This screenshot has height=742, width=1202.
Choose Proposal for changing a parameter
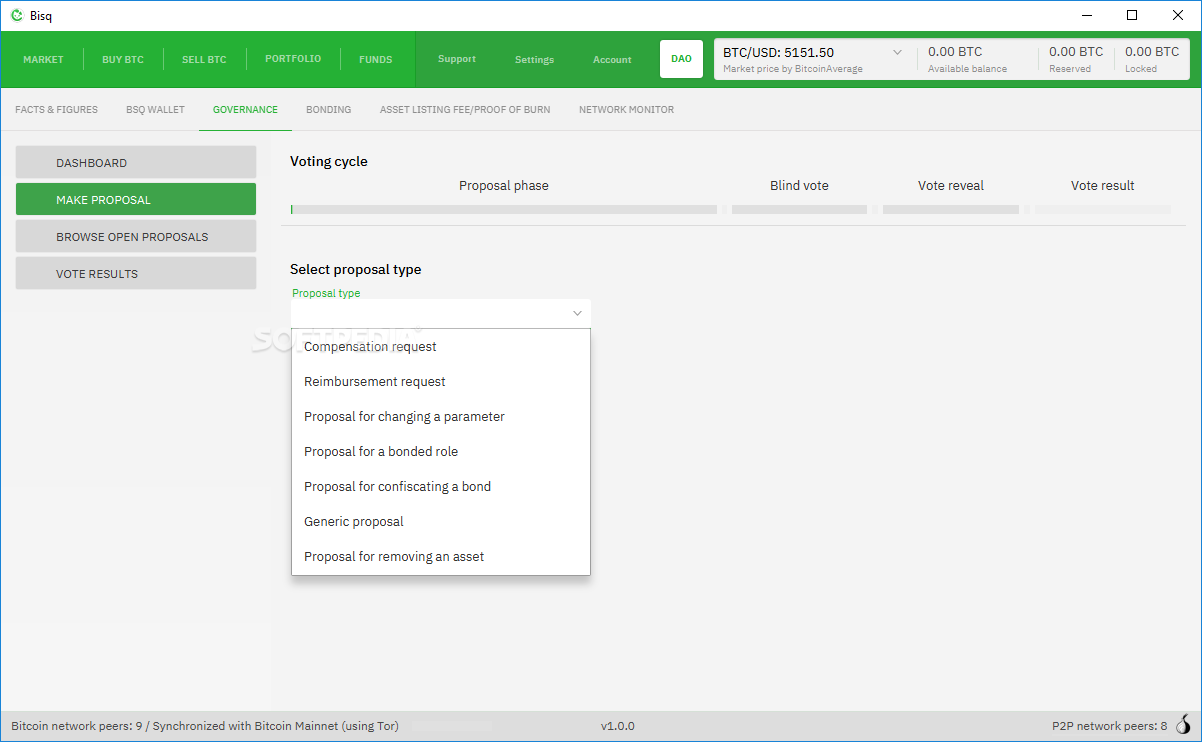(441, 417)
